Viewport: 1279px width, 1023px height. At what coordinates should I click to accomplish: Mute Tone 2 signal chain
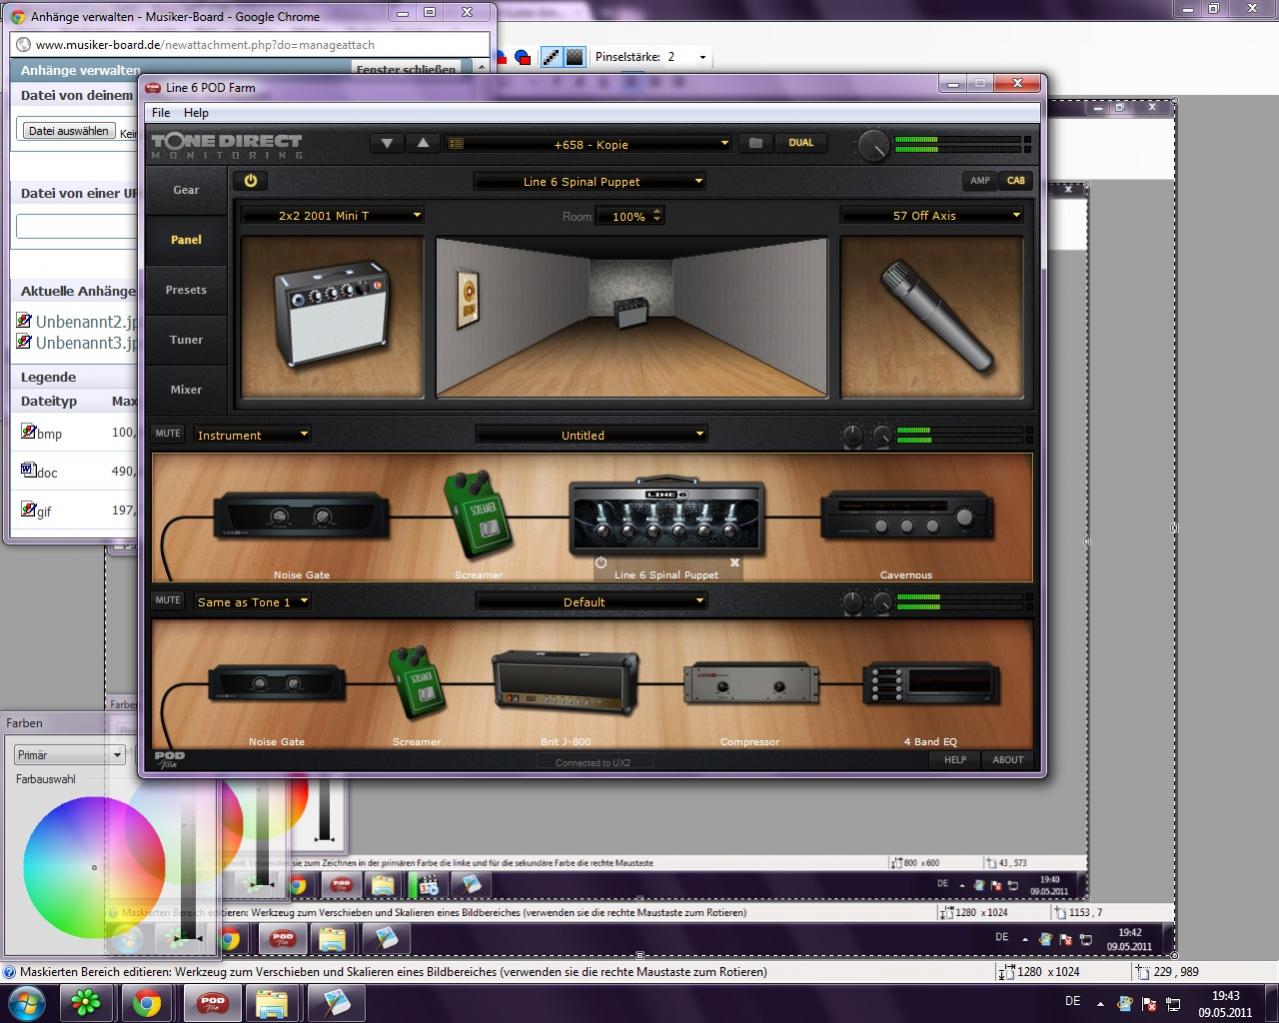point(168,601)
